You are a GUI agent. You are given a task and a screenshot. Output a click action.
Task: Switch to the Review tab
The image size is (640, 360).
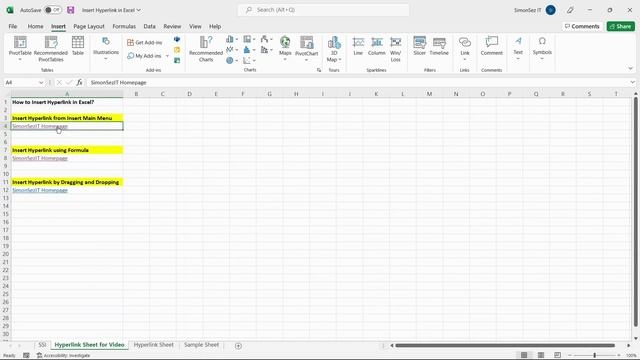click(x=172, y=26)
